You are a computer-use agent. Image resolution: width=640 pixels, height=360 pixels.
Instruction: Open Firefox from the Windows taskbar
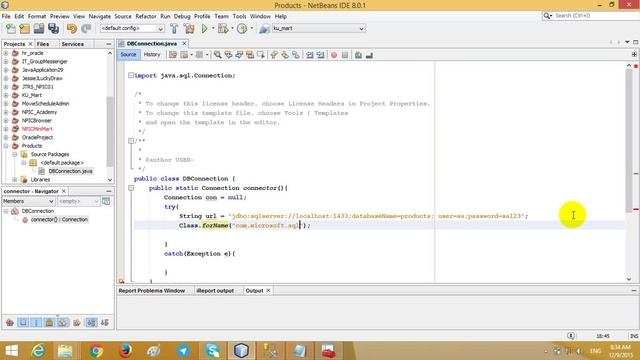coord(125,351)
